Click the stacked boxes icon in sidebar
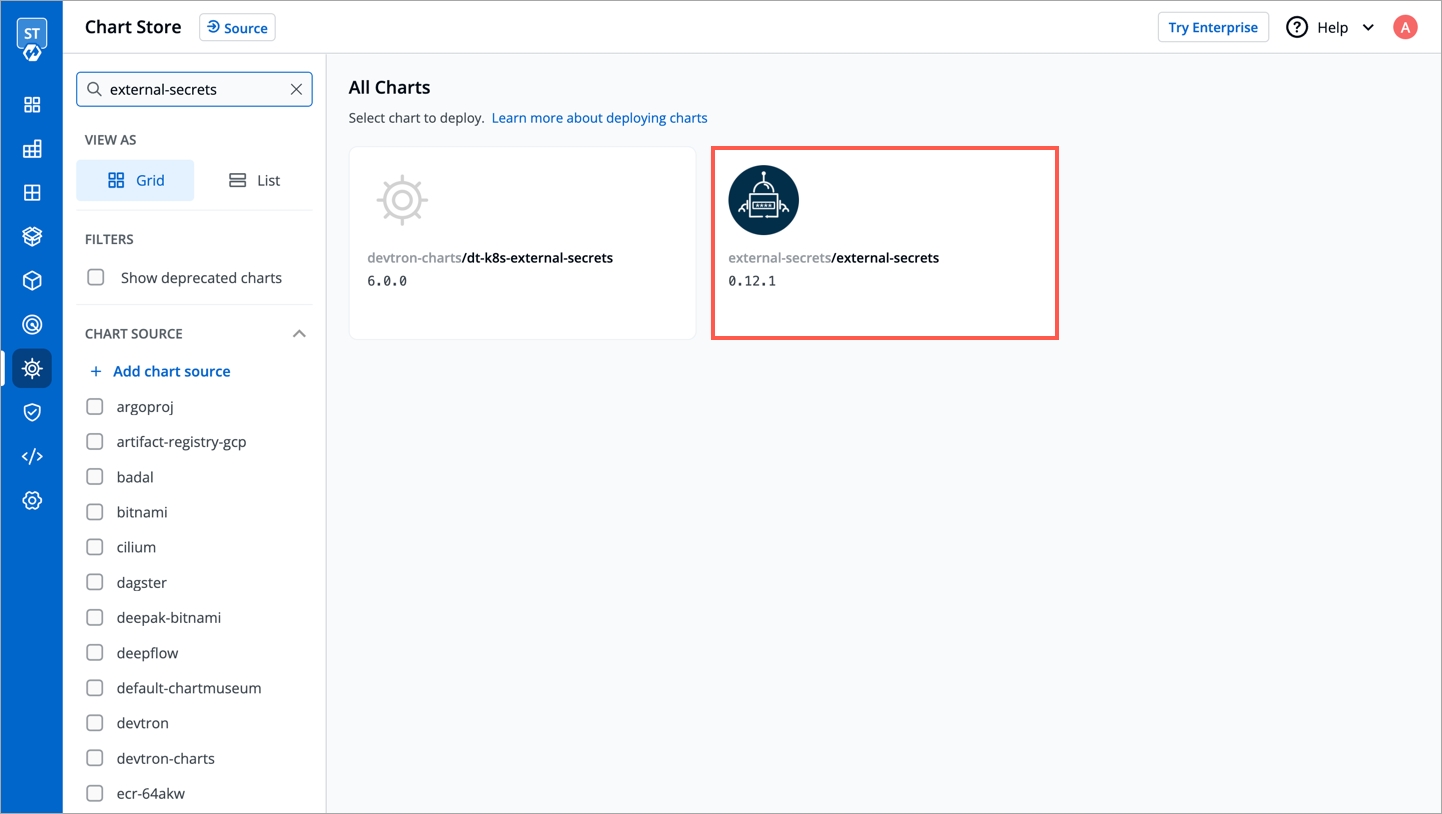Image resolution: width=1442 pixels, height=814 pixels. [32, 236]
